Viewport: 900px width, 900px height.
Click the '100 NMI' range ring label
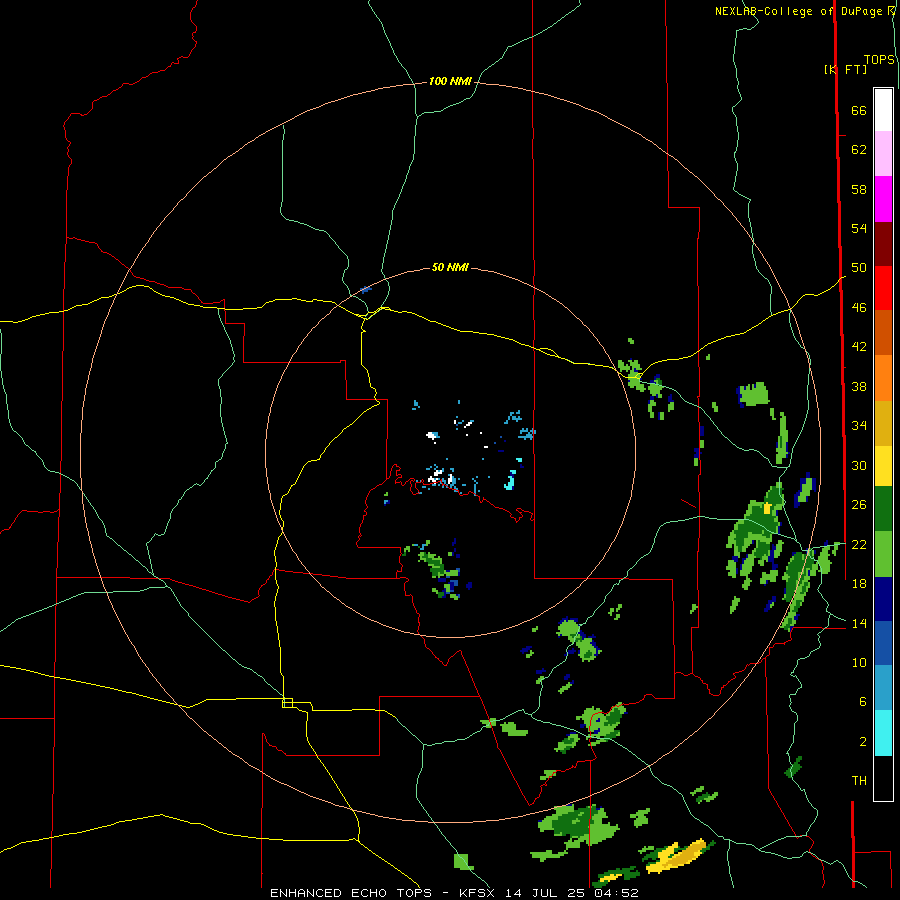450,82
